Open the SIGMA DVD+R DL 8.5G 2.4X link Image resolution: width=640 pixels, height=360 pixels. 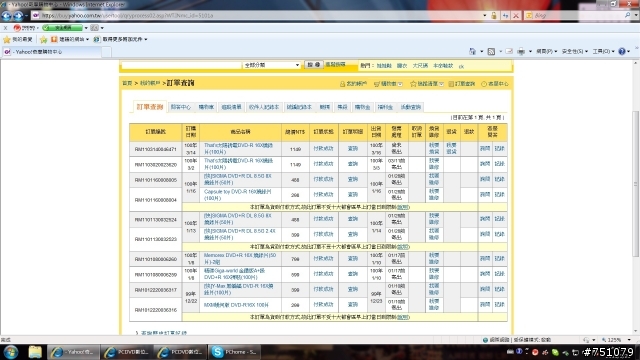240,234
